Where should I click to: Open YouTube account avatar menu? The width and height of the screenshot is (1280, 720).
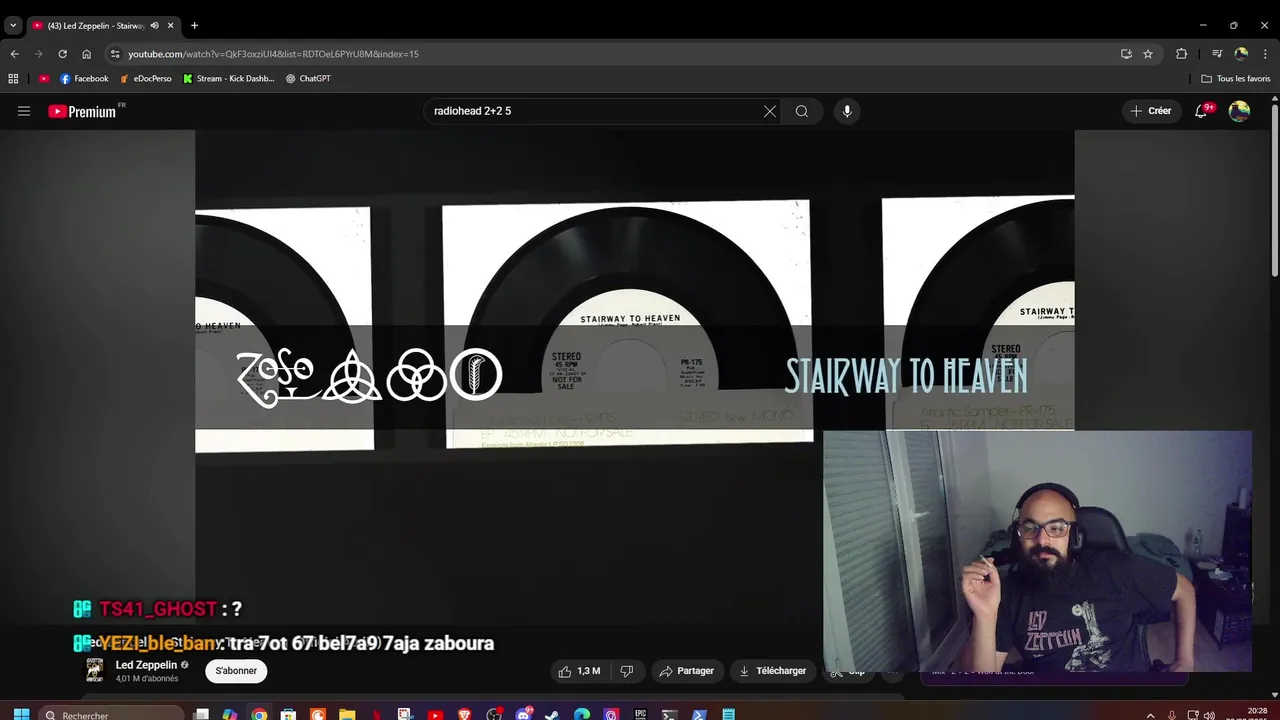(1239, 111)
